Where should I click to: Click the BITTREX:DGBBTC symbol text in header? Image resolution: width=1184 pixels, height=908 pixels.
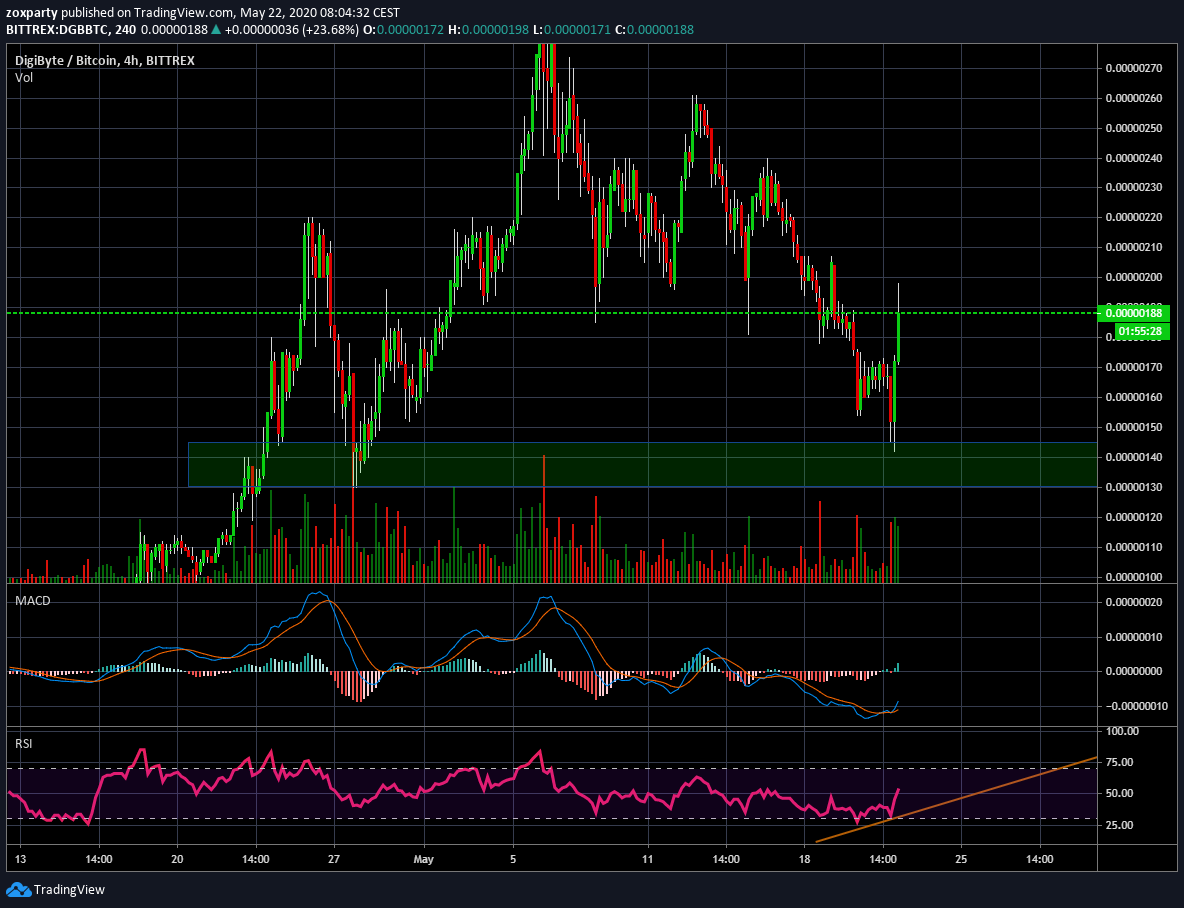[58, 29]
